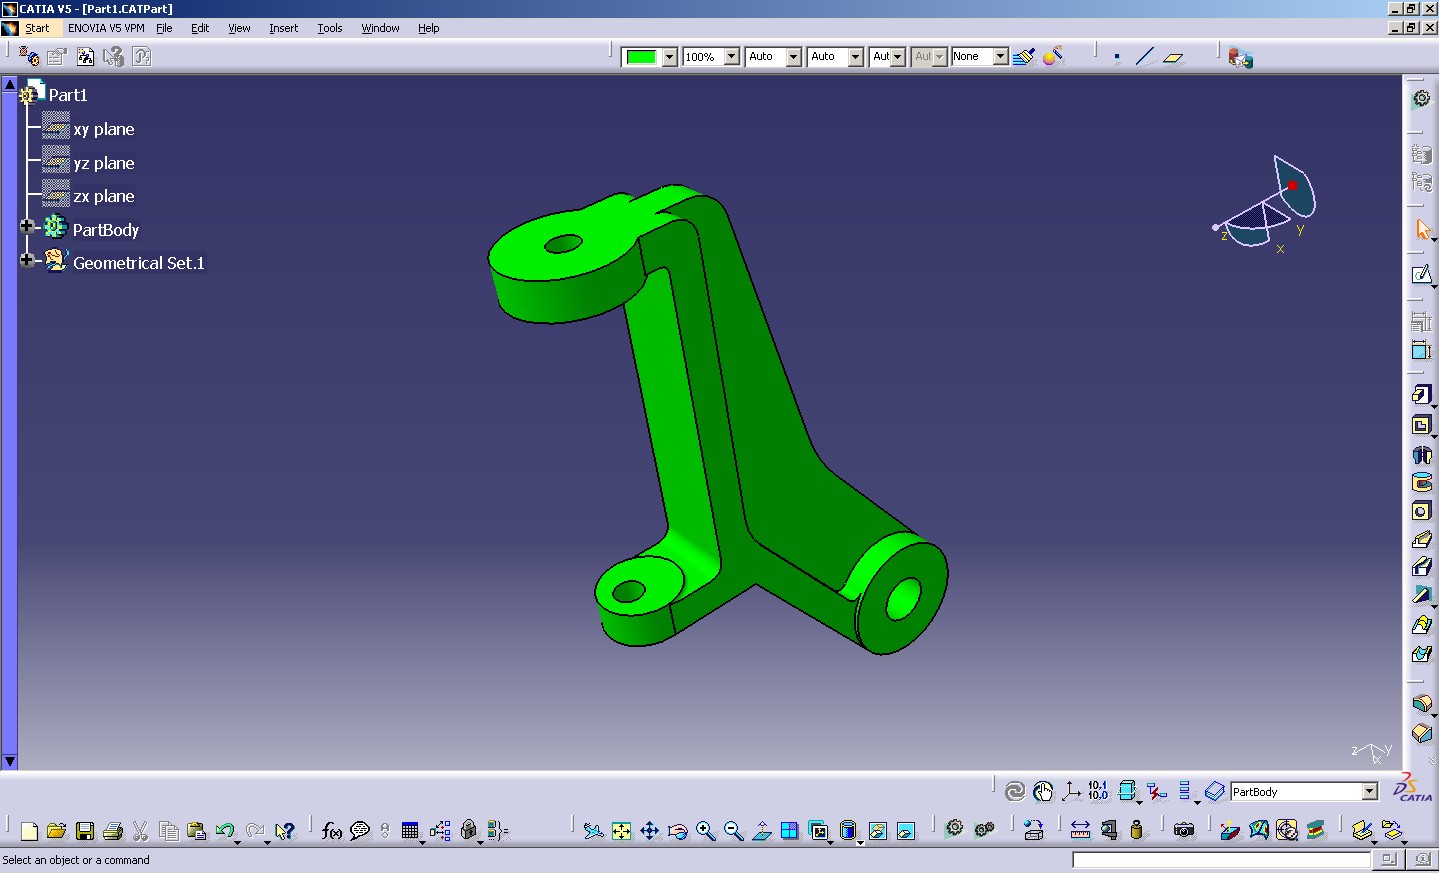This screenshot has width=1439, height=873.
Task: Expand the Geometrical Set.1 tree node
Action: coord(27,260)
